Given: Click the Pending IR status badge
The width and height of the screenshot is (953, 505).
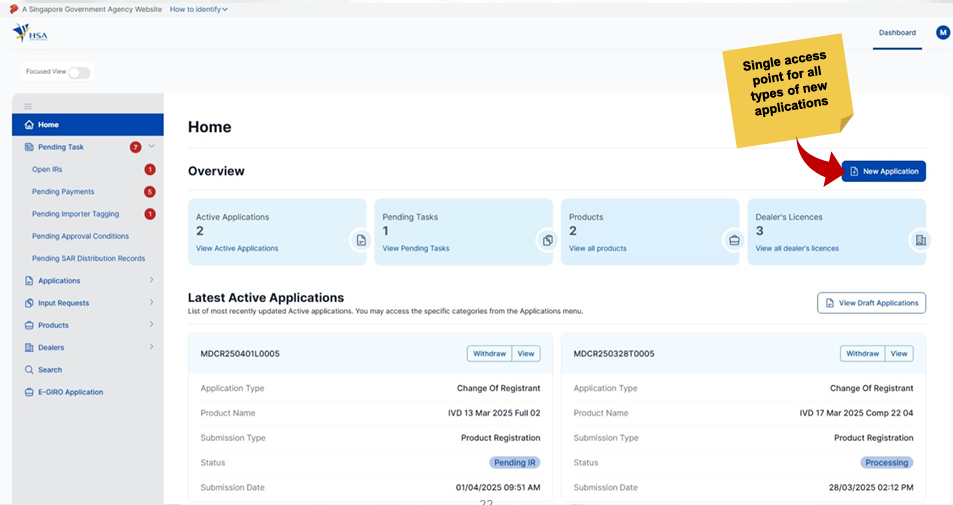Looking at the screenshot, I should pyautogui.click(x=515, y=462).
